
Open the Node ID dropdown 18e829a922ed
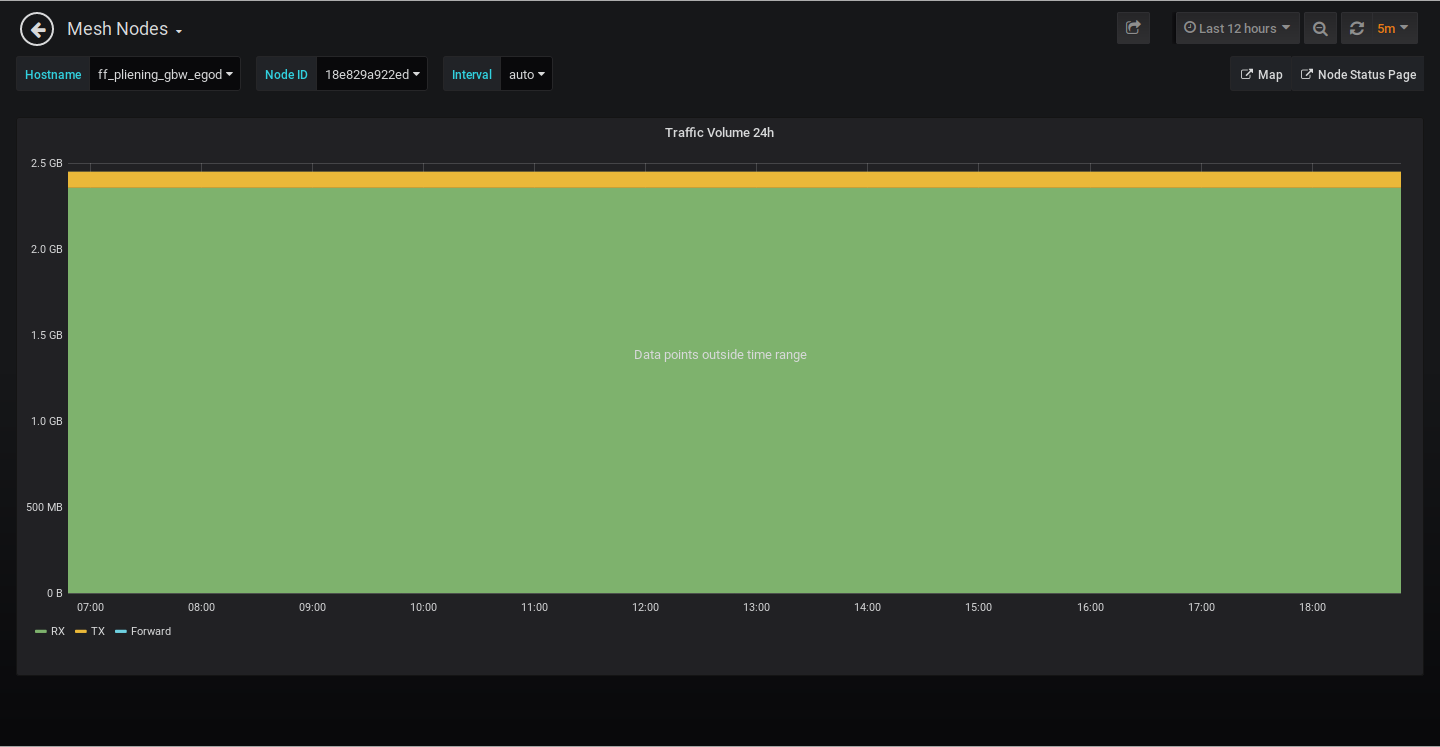tap(371, 74)
